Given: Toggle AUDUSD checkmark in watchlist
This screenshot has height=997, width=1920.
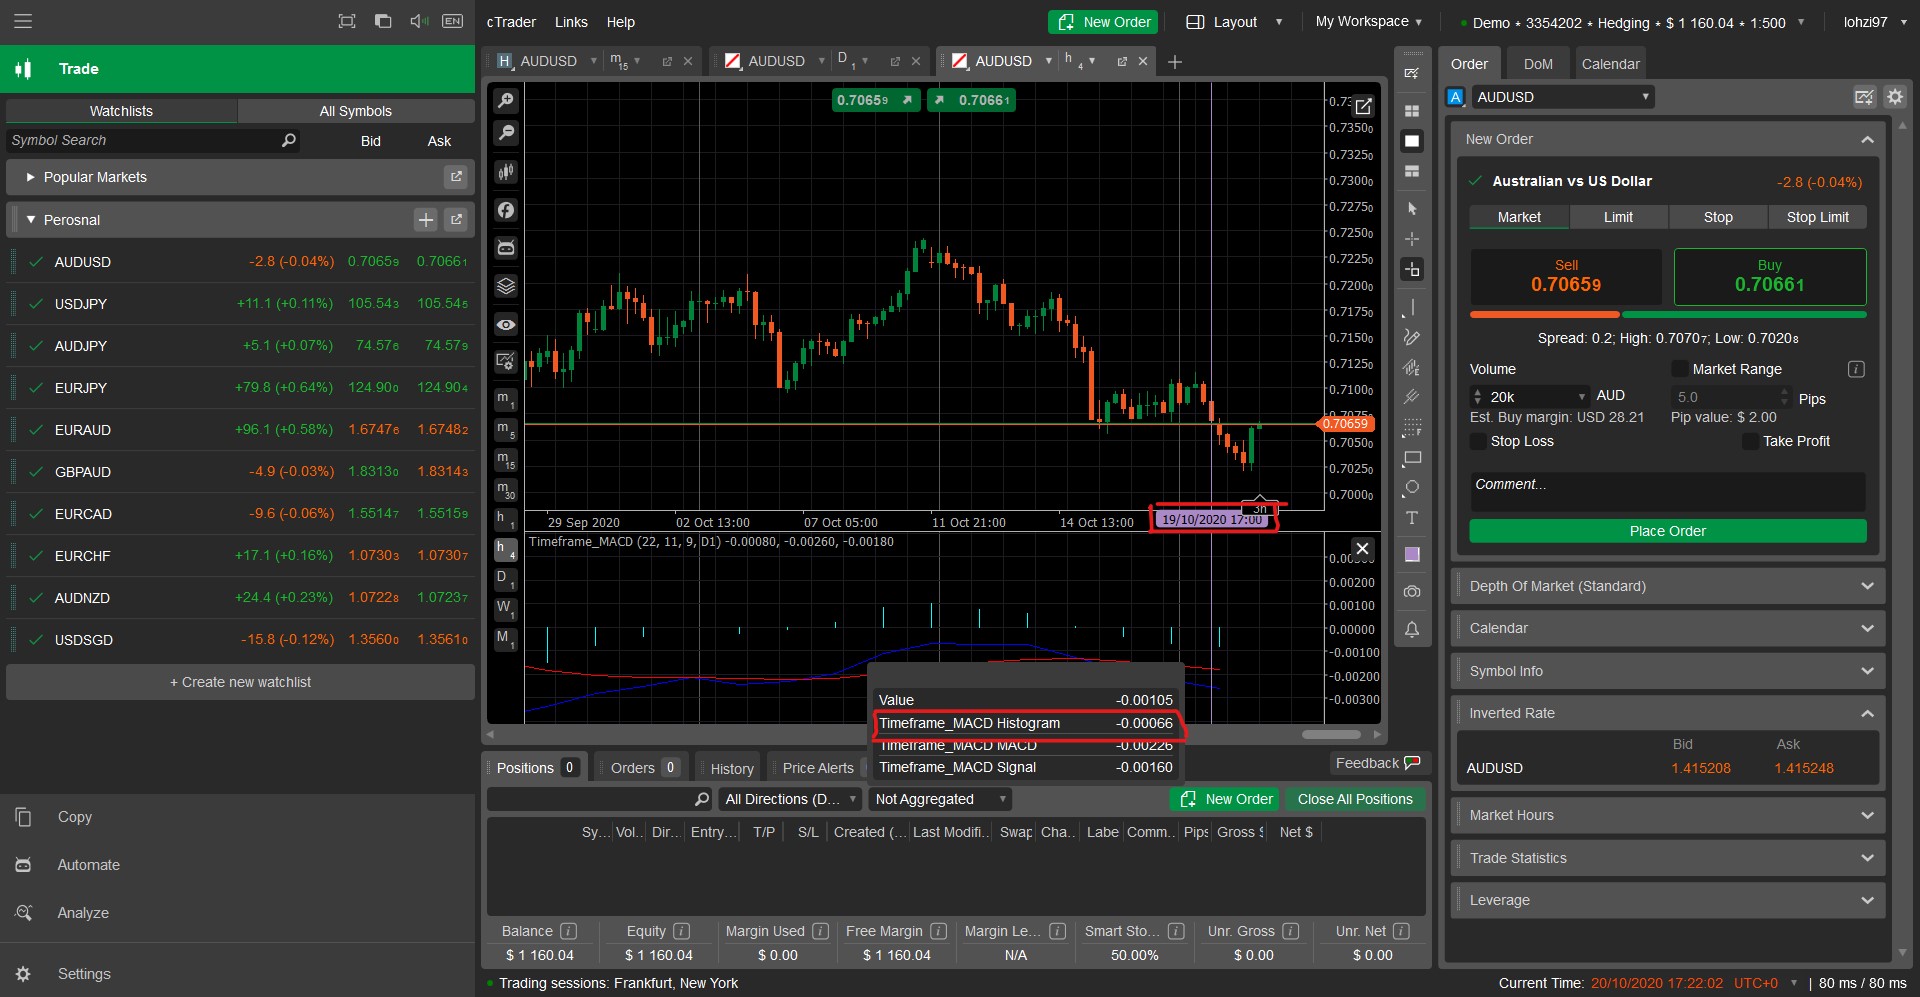Looking at the screenshot, I should point(36,262).
